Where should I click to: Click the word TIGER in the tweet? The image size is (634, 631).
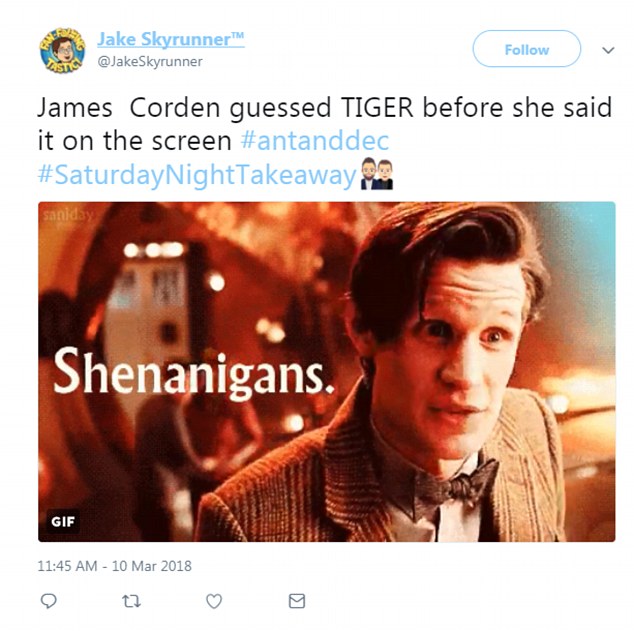377,108
